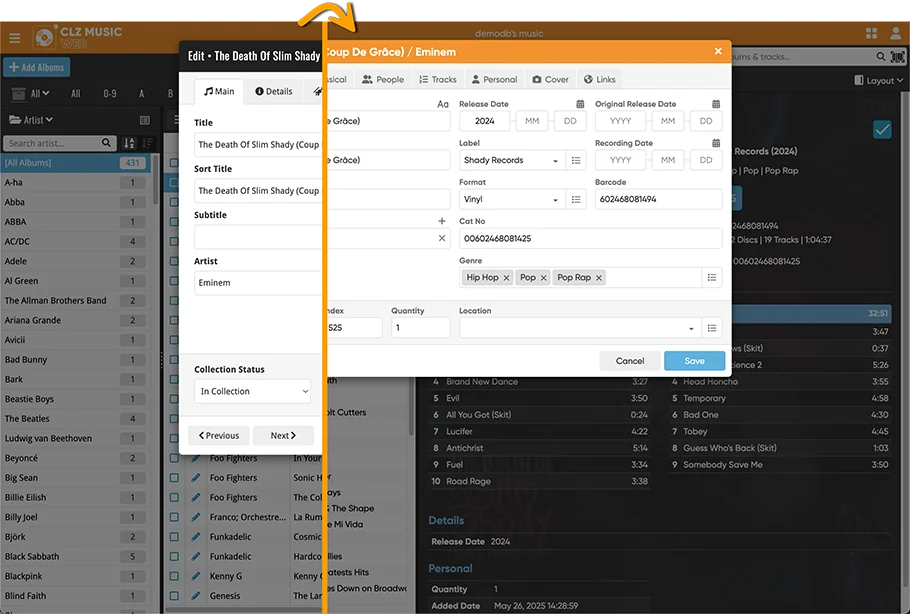Tick the checkbox for the Genesis row
Image resolution: width=910 pixels, height=614 pixels.
point(174,595)
